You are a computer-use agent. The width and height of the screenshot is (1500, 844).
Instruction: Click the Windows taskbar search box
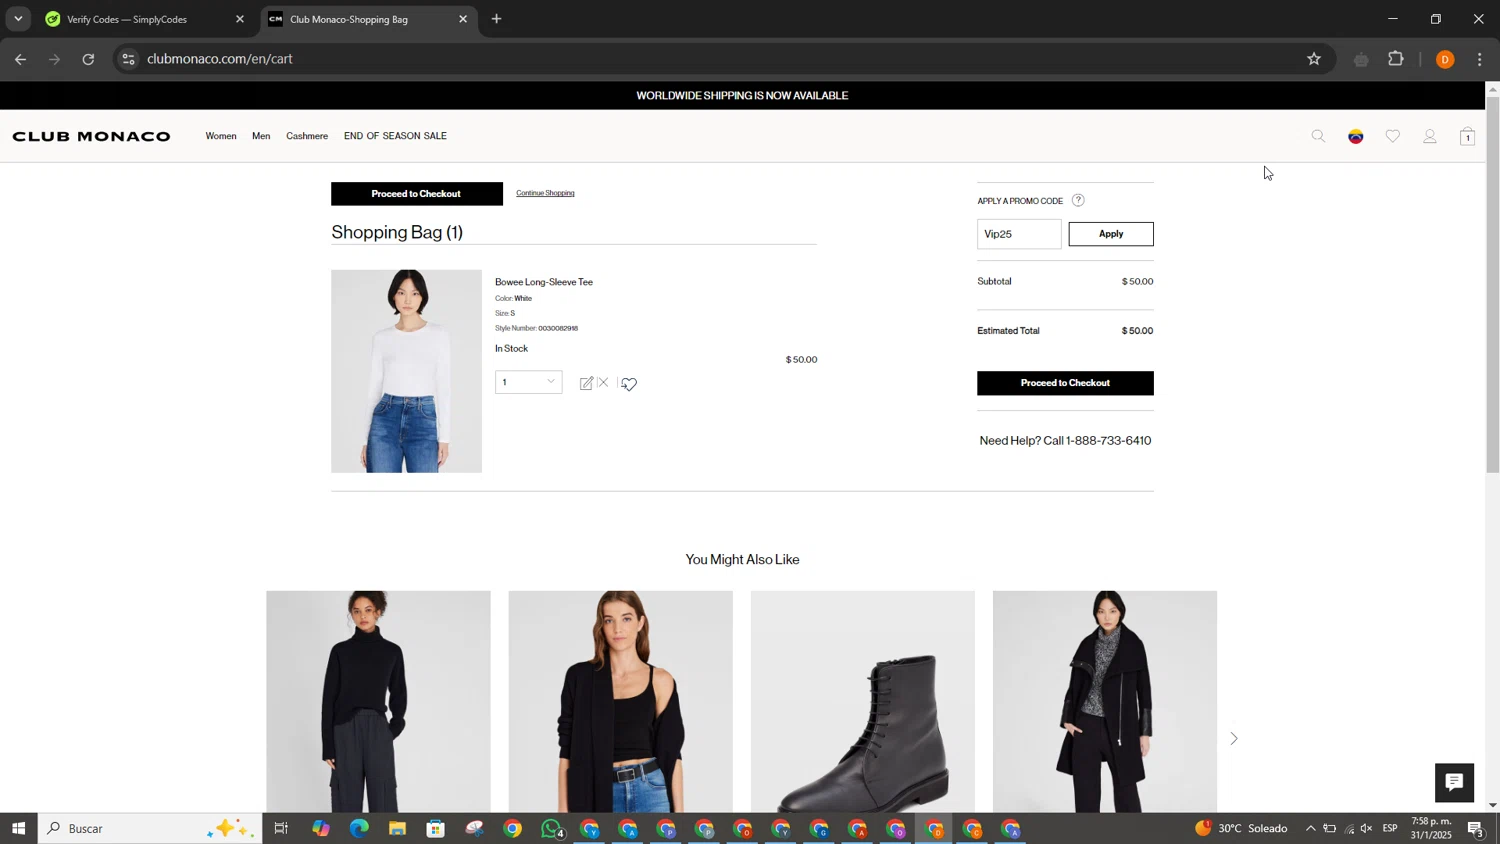[x=150, y=829]
